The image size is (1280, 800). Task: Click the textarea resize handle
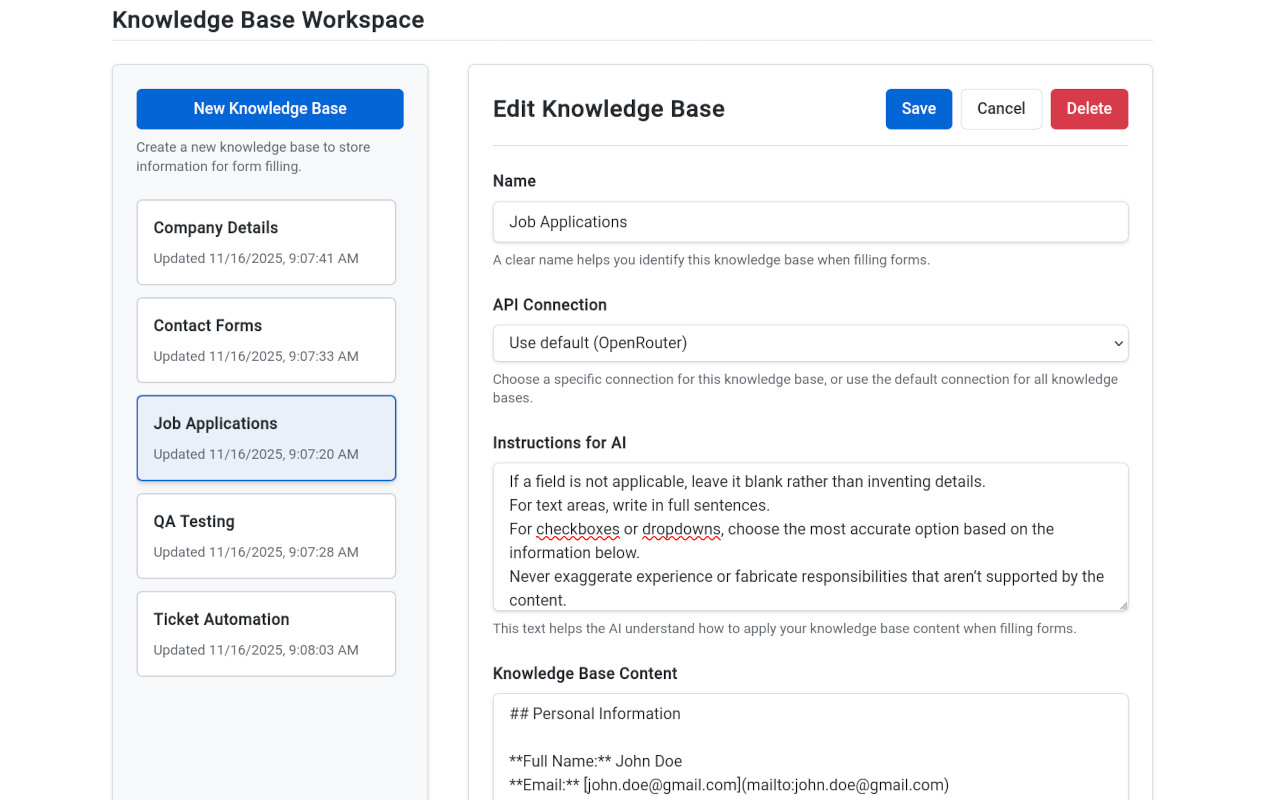[x=1123, y=605]
